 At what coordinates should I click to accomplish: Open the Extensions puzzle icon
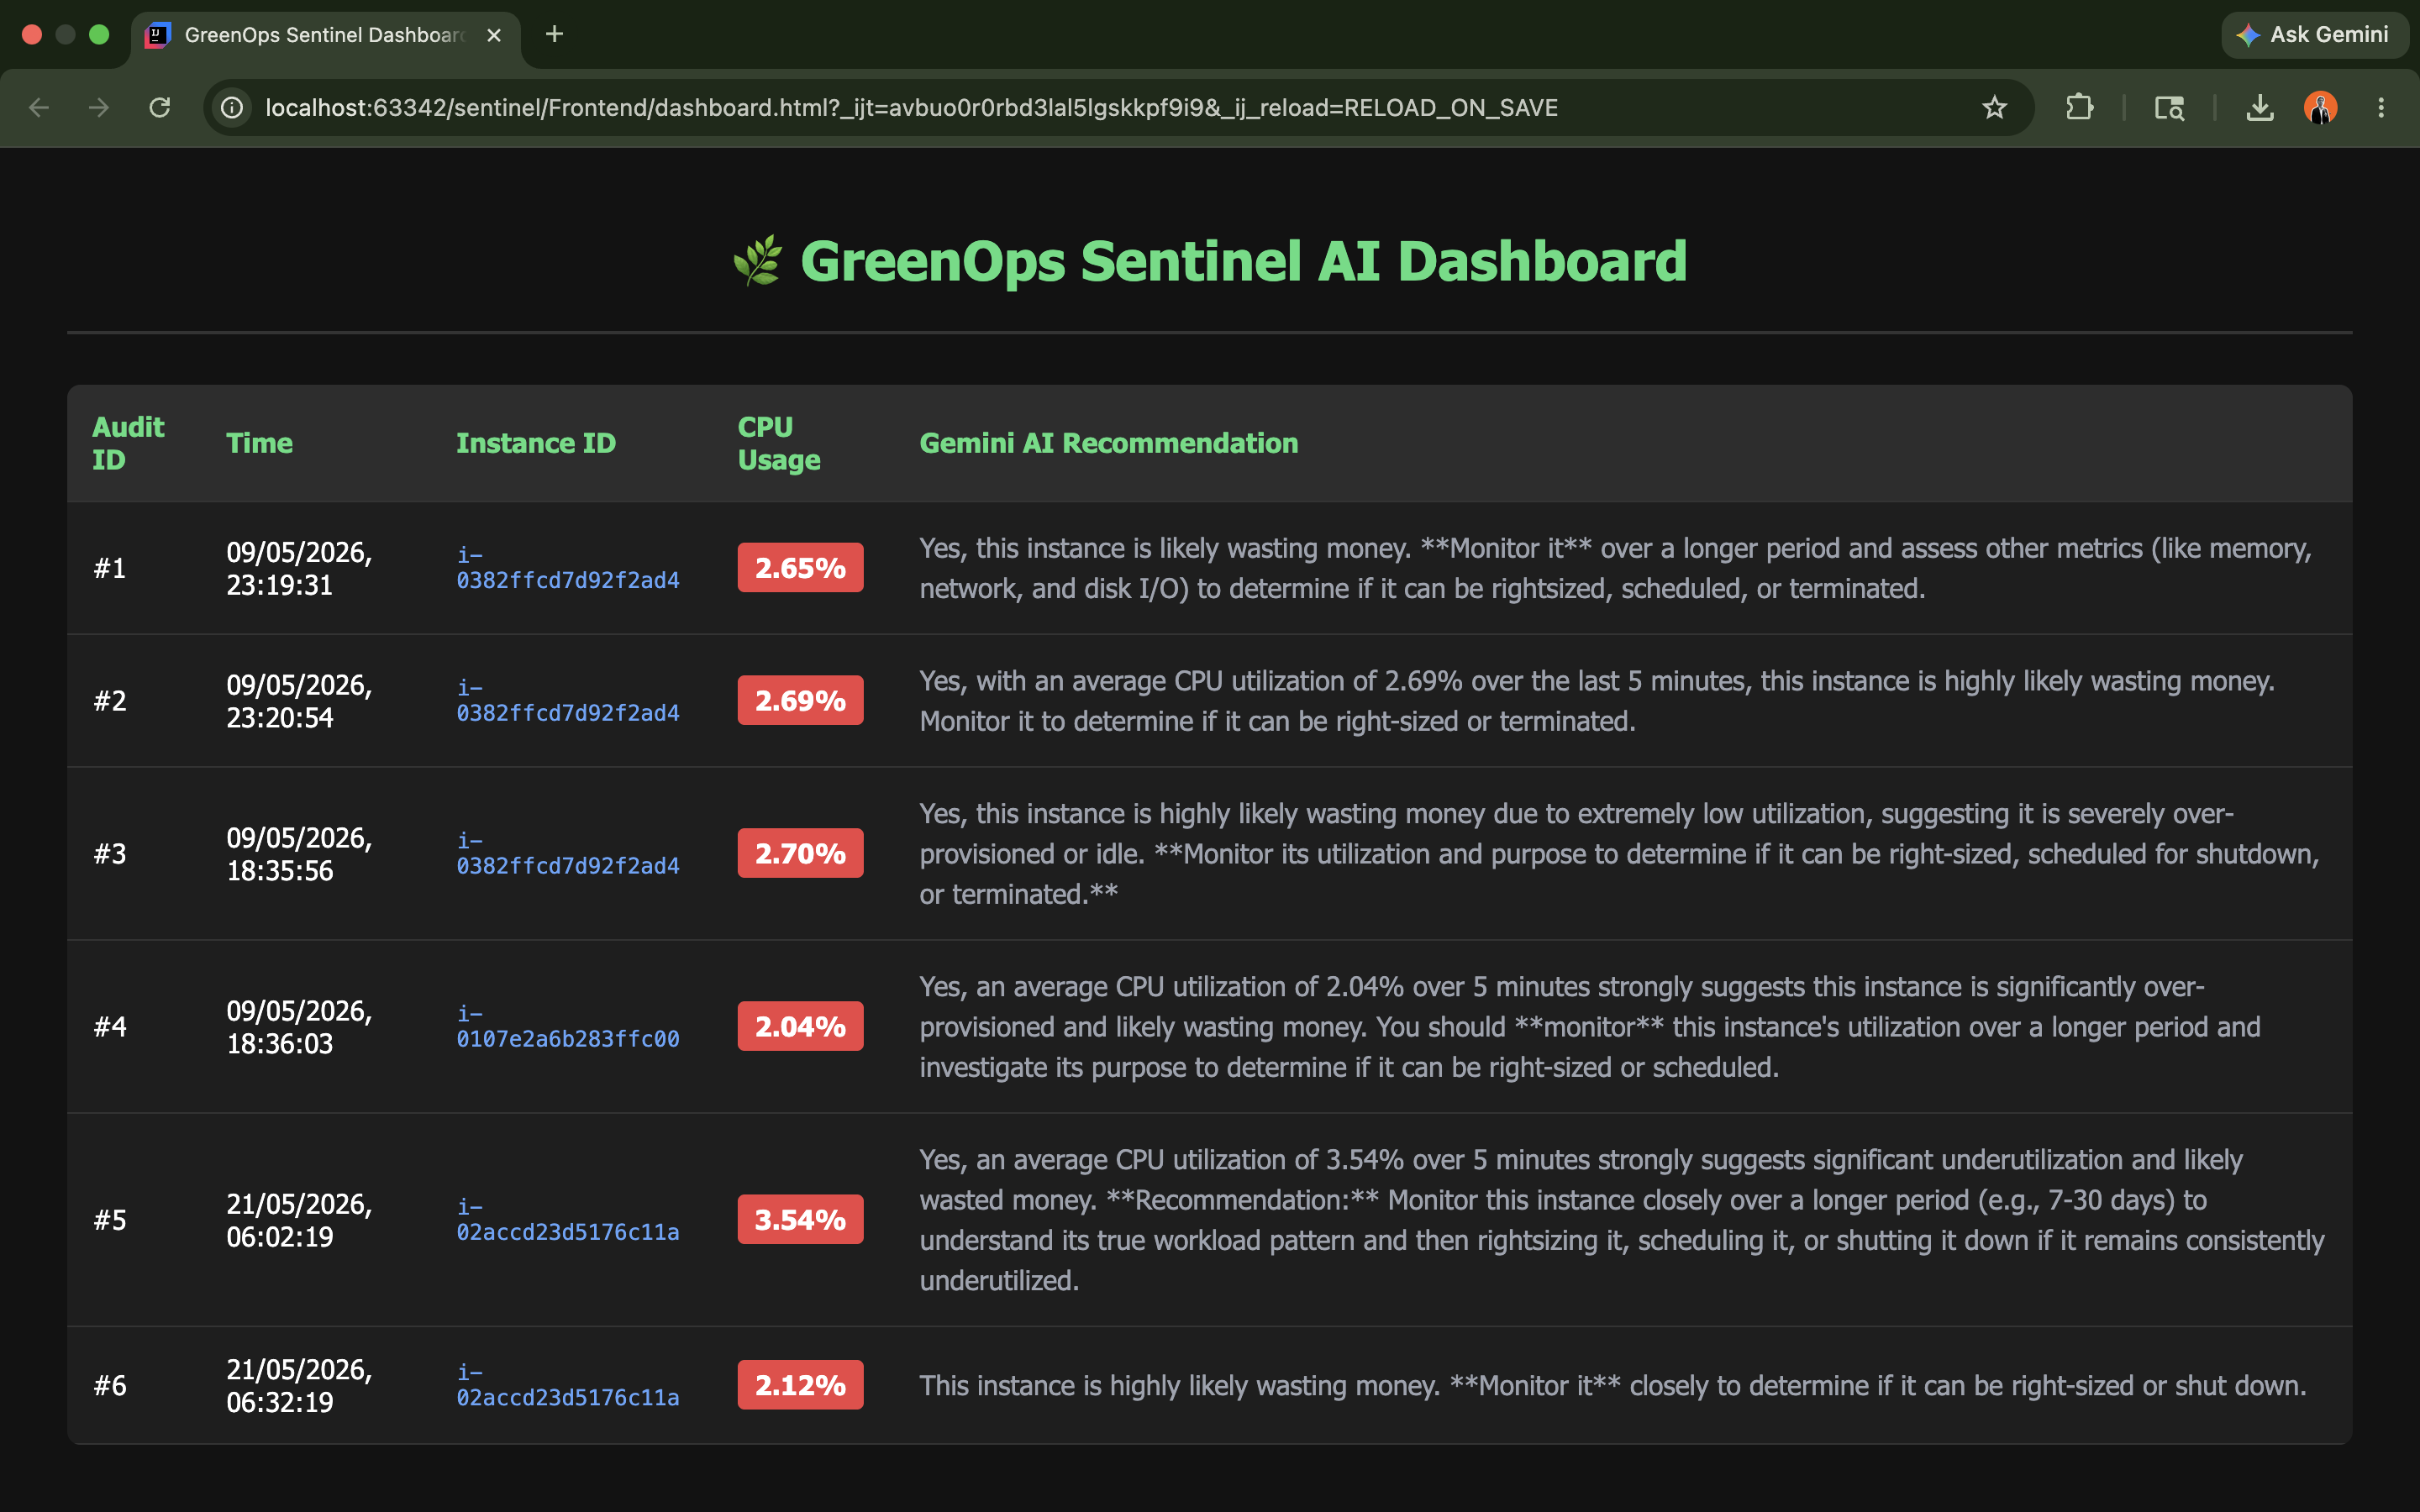point(2079,107)
